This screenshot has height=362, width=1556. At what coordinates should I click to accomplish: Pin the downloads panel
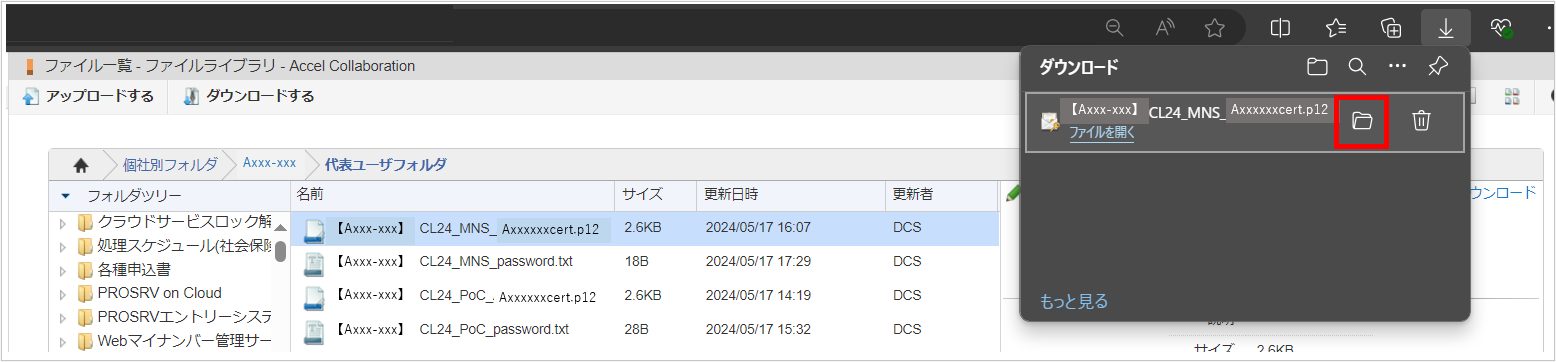[1438, 67]
